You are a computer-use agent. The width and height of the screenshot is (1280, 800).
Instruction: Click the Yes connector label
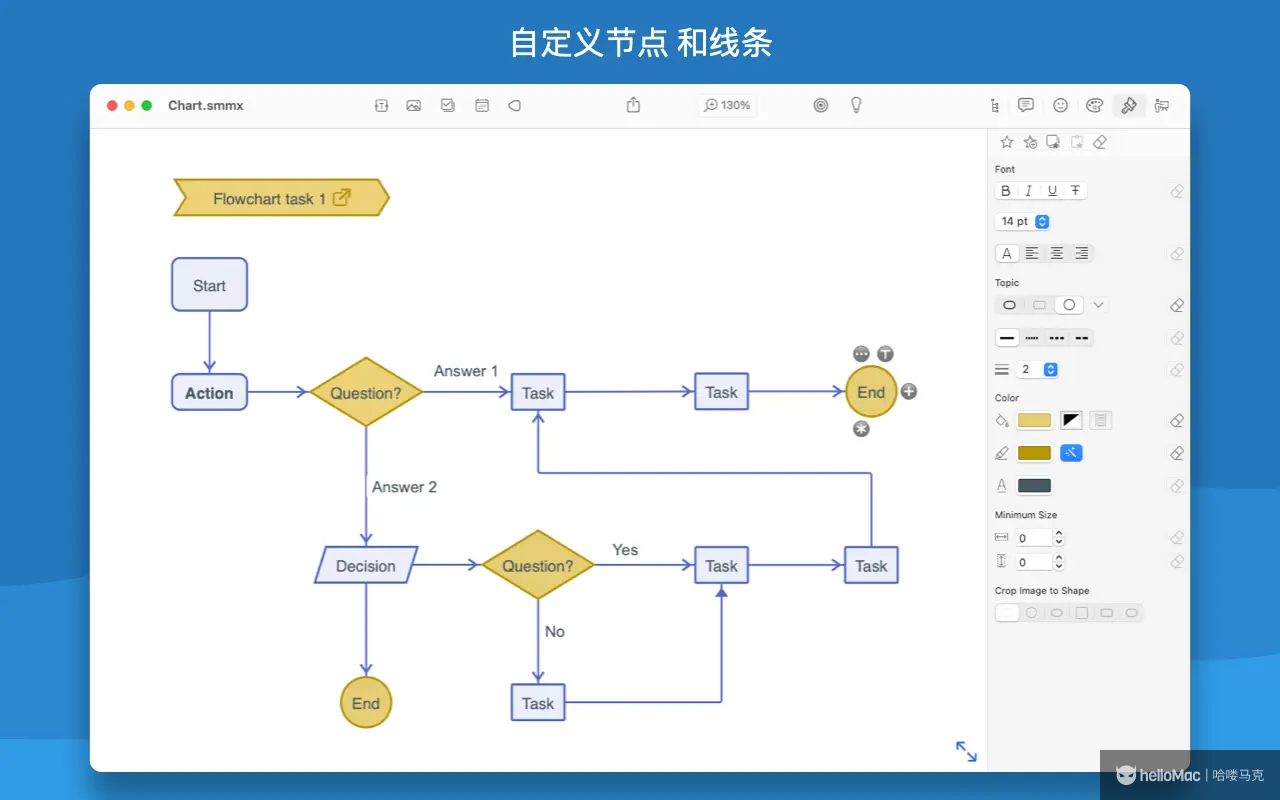pyautogui.click(x=625, y=550)
